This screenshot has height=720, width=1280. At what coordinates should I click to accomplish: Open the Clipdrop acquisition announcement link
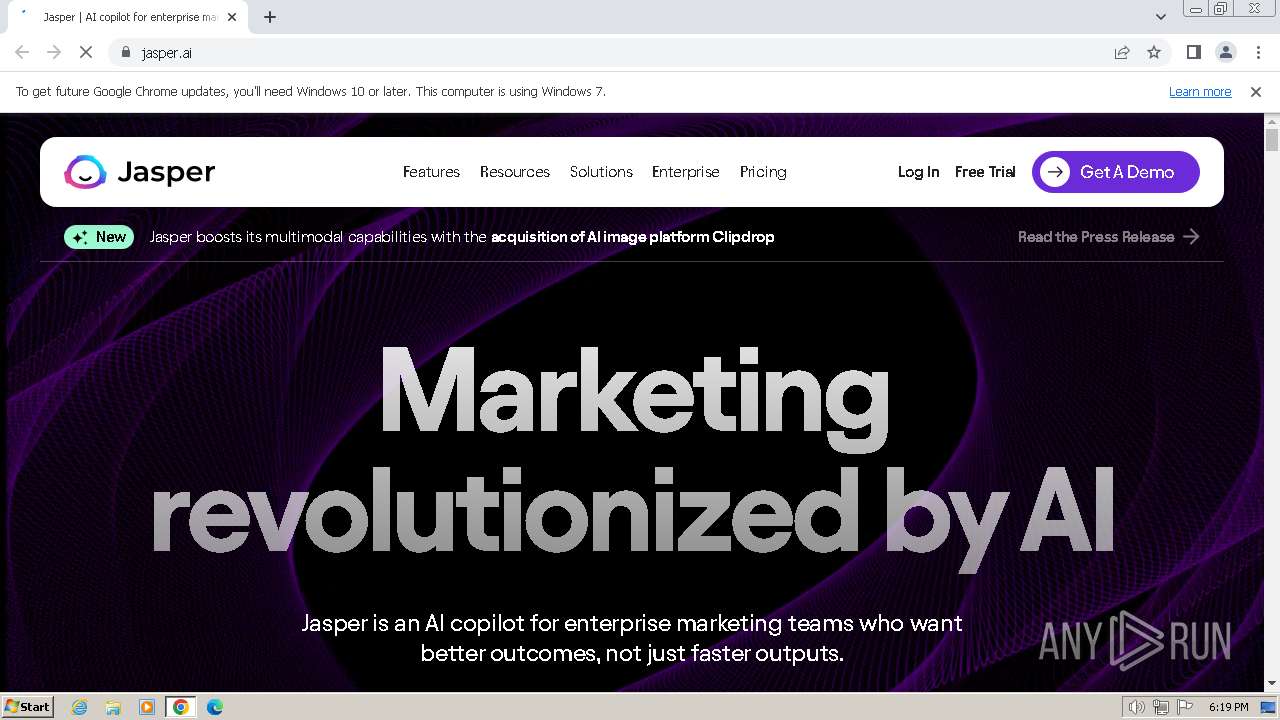pyautogui.click(x=633, y=237)
